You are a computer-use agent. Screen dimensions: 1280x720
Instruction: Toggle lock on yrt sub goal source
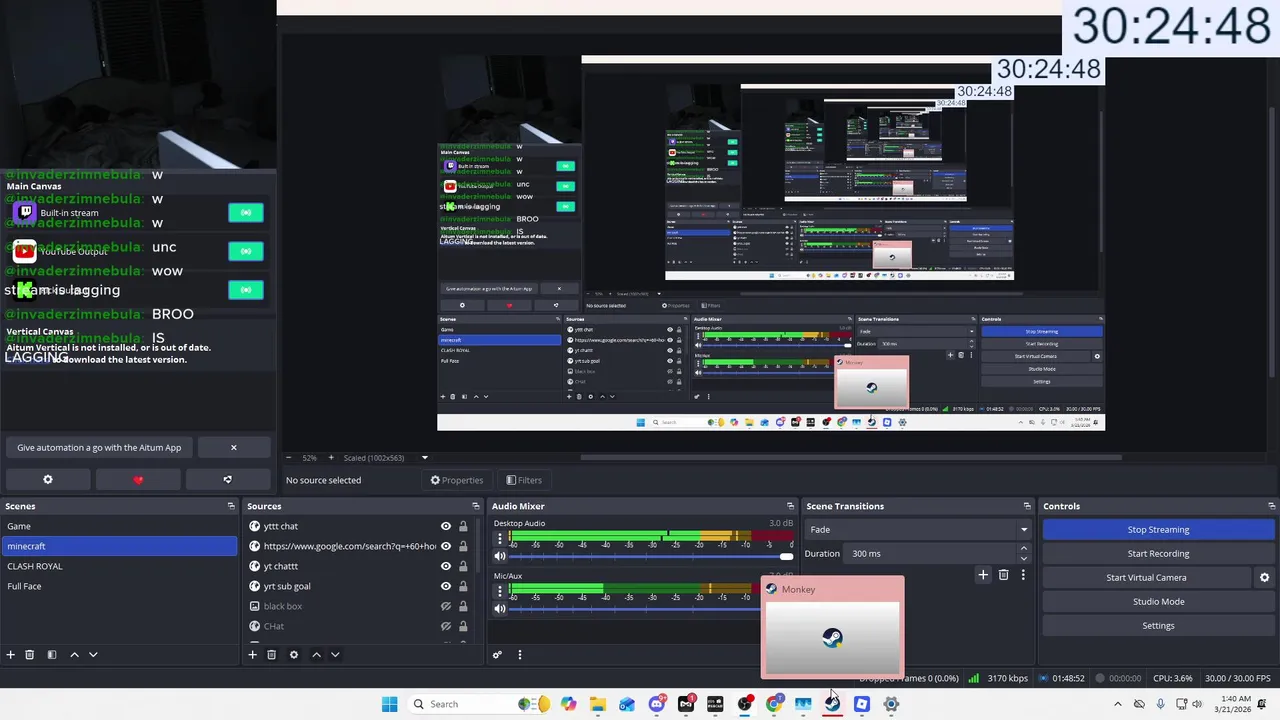[x=463, y=586]
